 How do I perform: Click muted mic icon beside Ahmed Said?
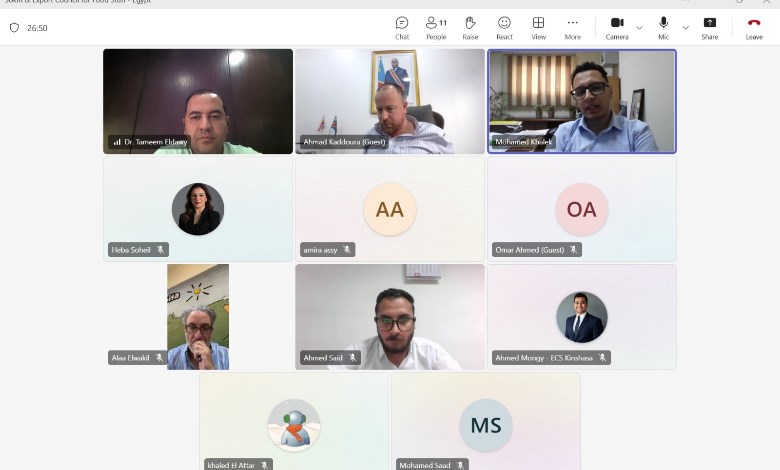coord(352,358)
